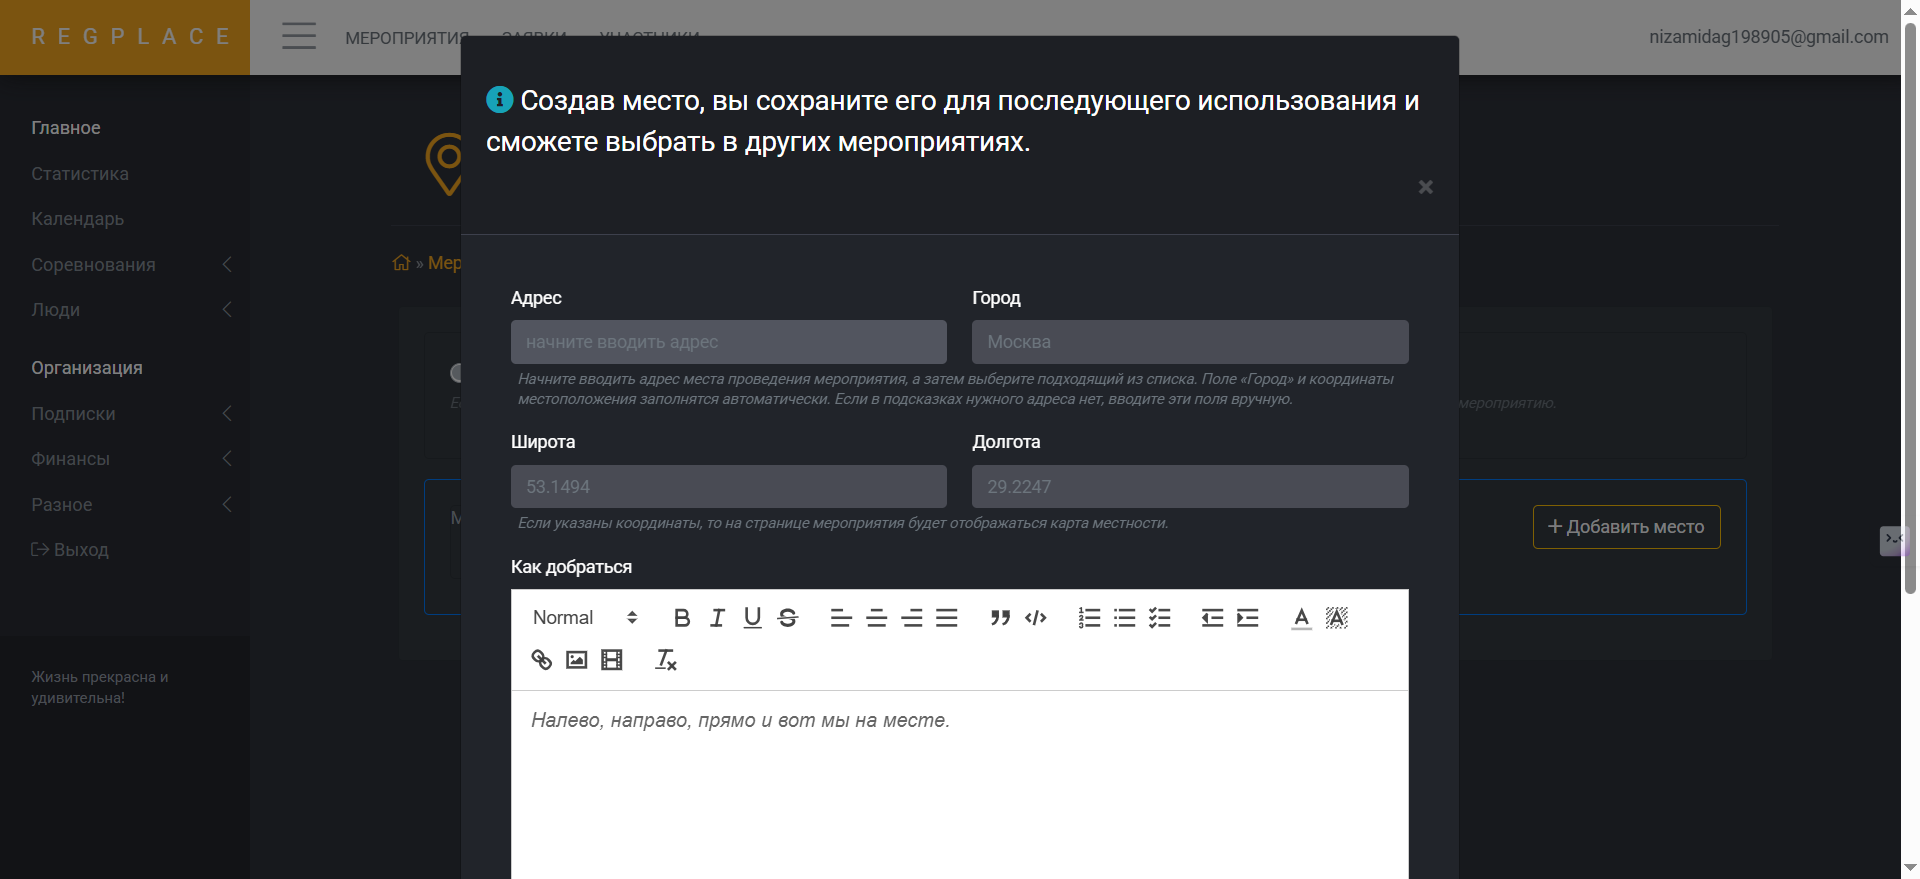Insert a video in editor
Screen dimensions: 1920x879
[612, 660]
